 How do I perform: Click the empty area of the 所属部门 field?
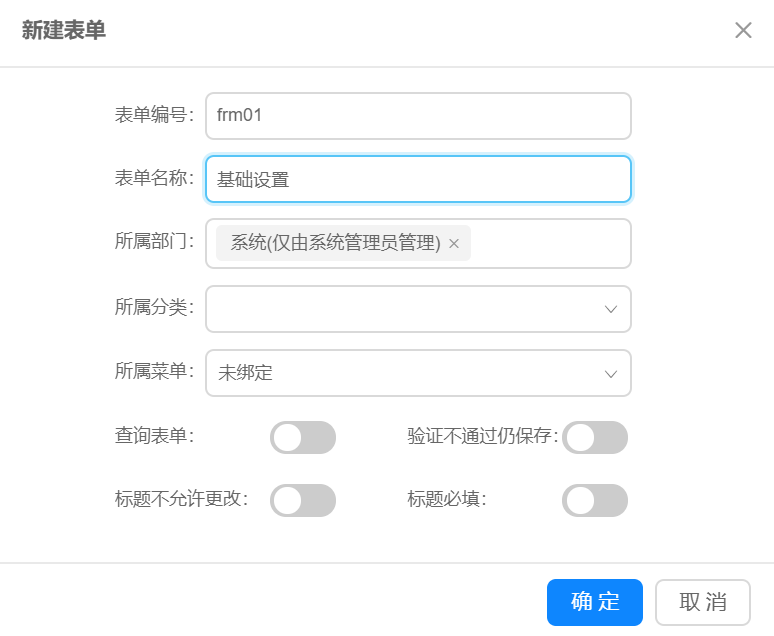pyautogui.click(x=550, y=243)
